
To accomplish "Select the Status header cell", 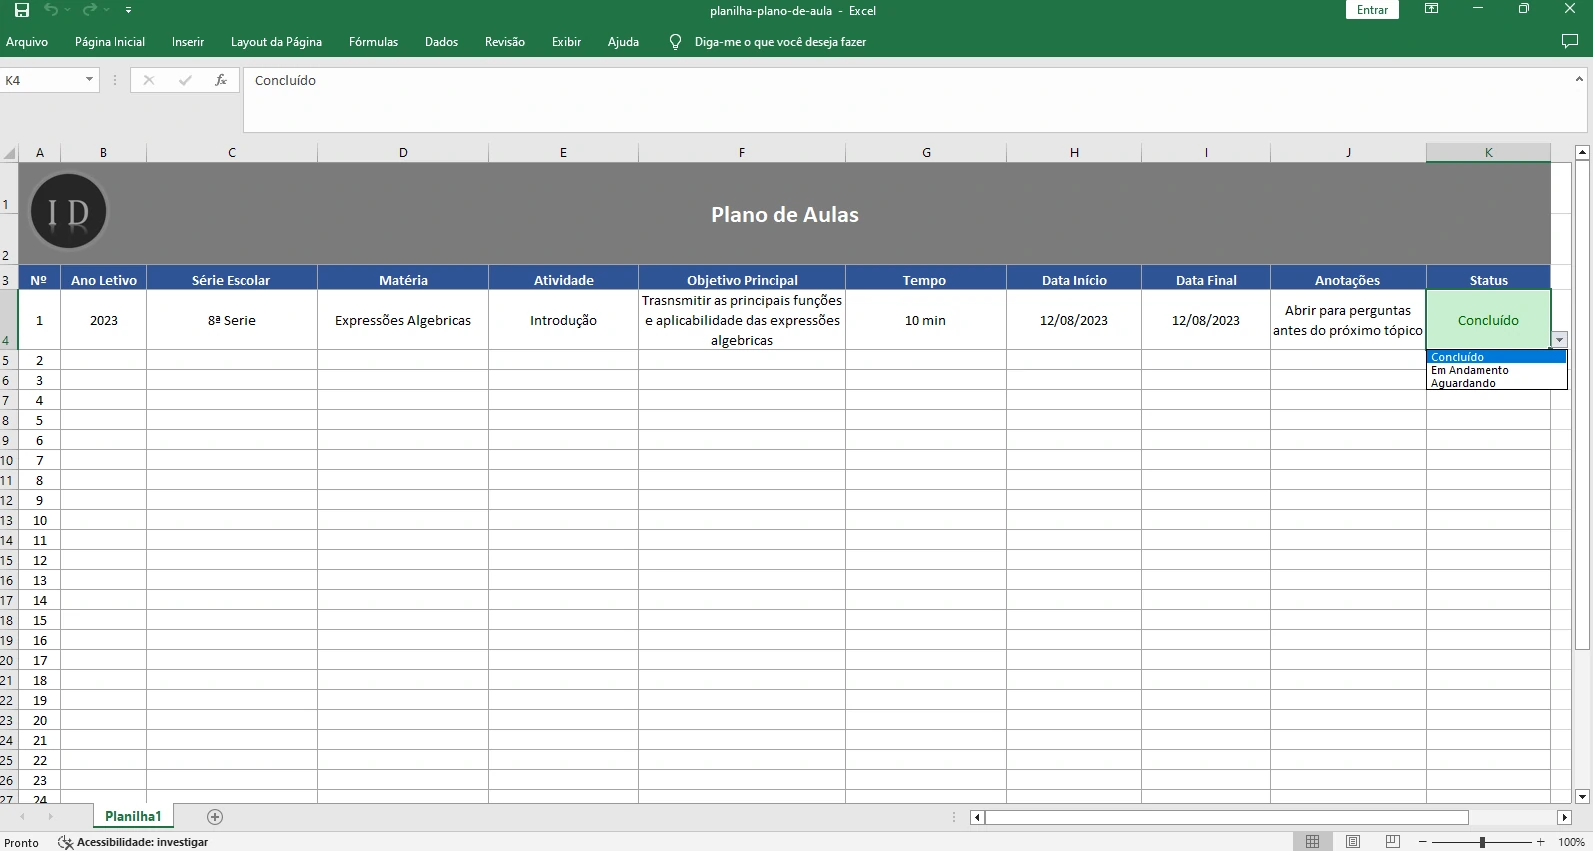I will pyautogui.click(x=1488, y=280).
